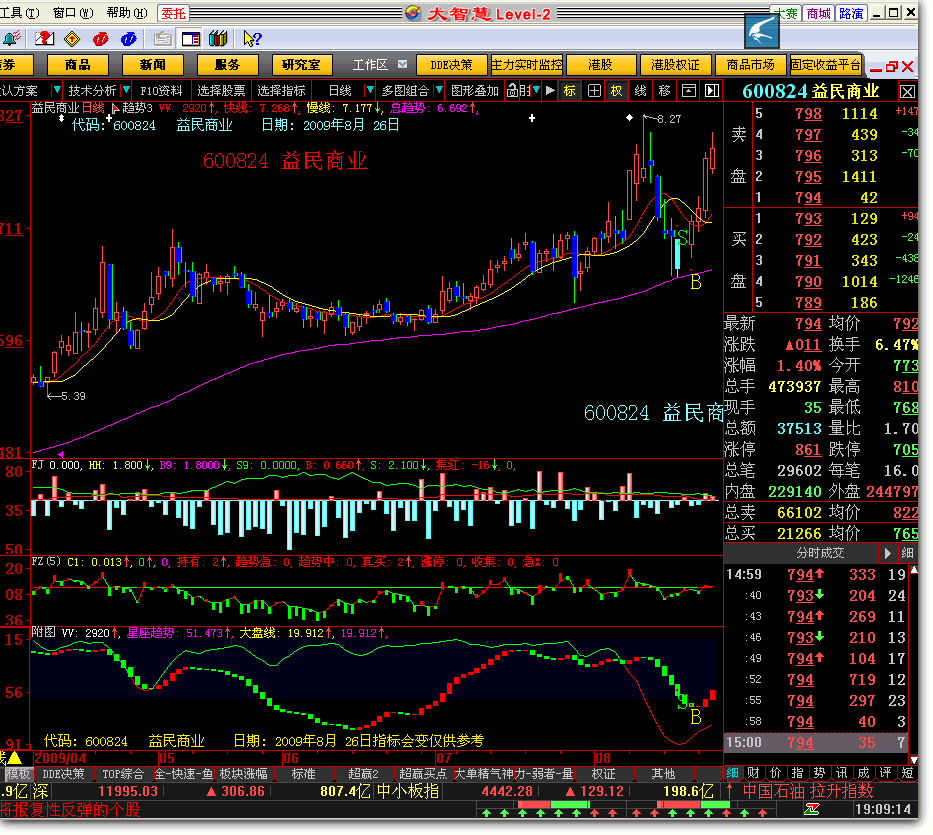Image resolution: width=933 pixels, height=835 pixels.
Task: Select the 超赢买点 indicator tab
Action: tap(423, 774)
